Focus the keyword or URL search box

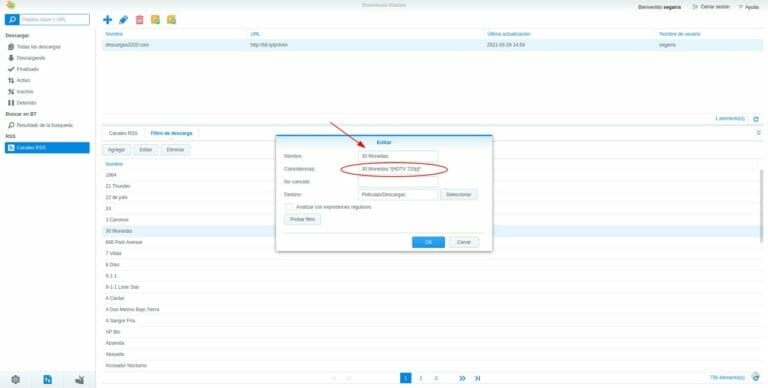[55, 20]
